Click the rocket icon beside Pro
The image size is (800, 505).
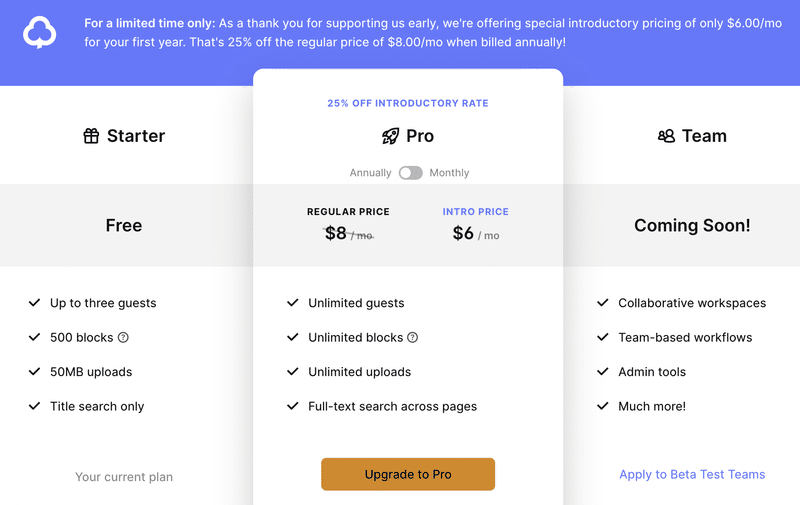pos(391,136)
